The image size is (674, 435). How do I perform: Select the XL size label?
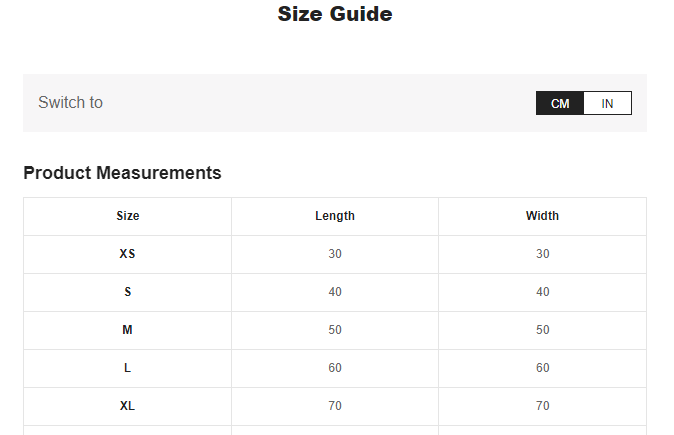click(127, 406)
